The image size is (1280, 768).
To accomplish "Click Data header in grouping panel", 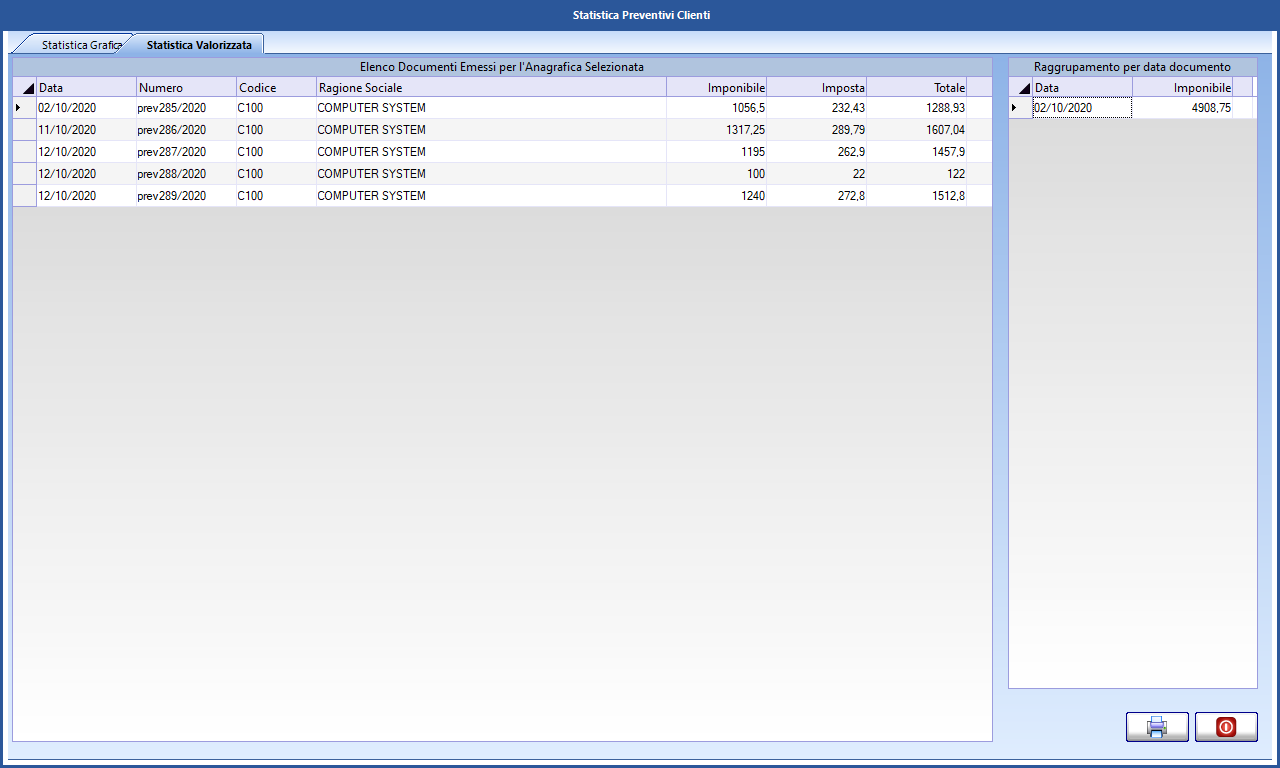I will click(x=1083, y=88).
